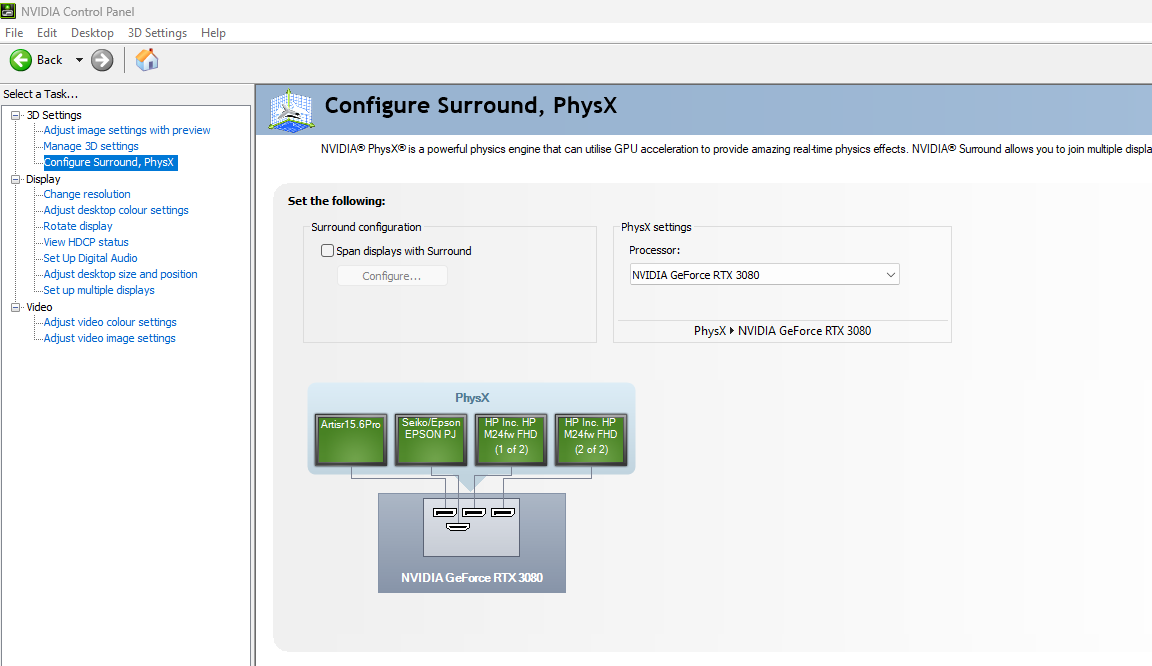
Task: Open the PhysX Processor dropdown
Action: click(x=764, y=275)
